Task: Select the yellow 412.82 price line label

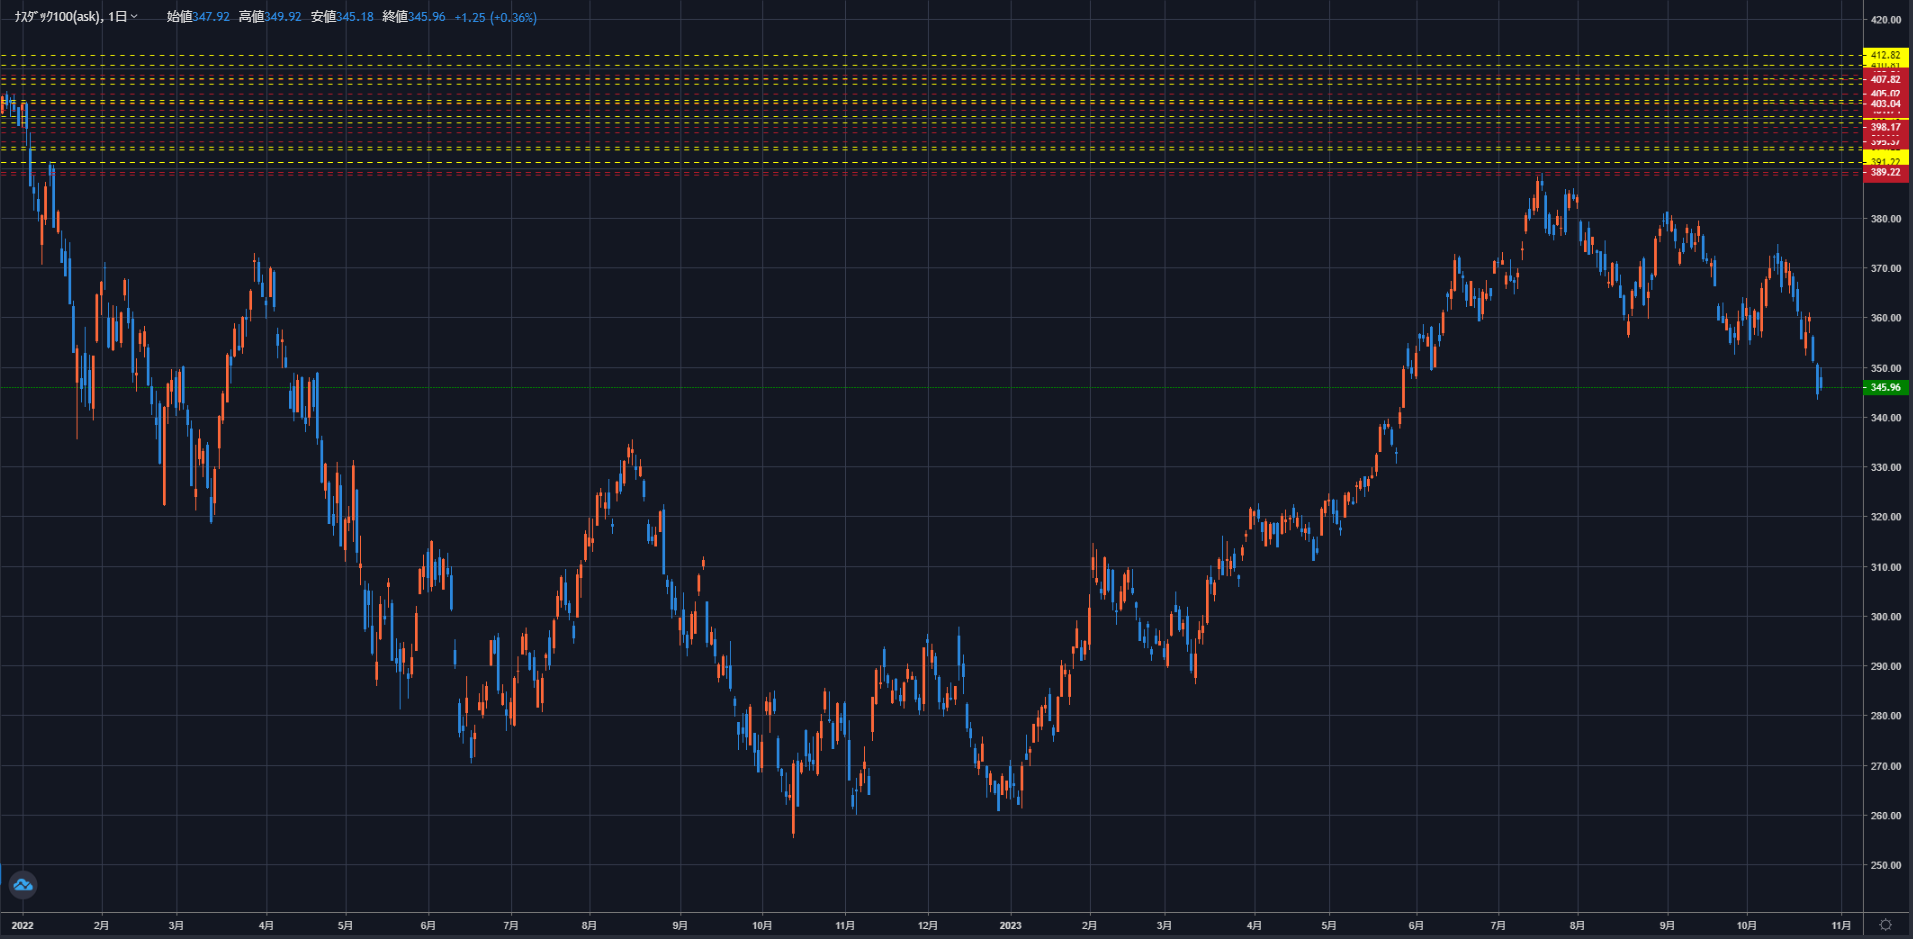Action: (x=1886, y=55)
